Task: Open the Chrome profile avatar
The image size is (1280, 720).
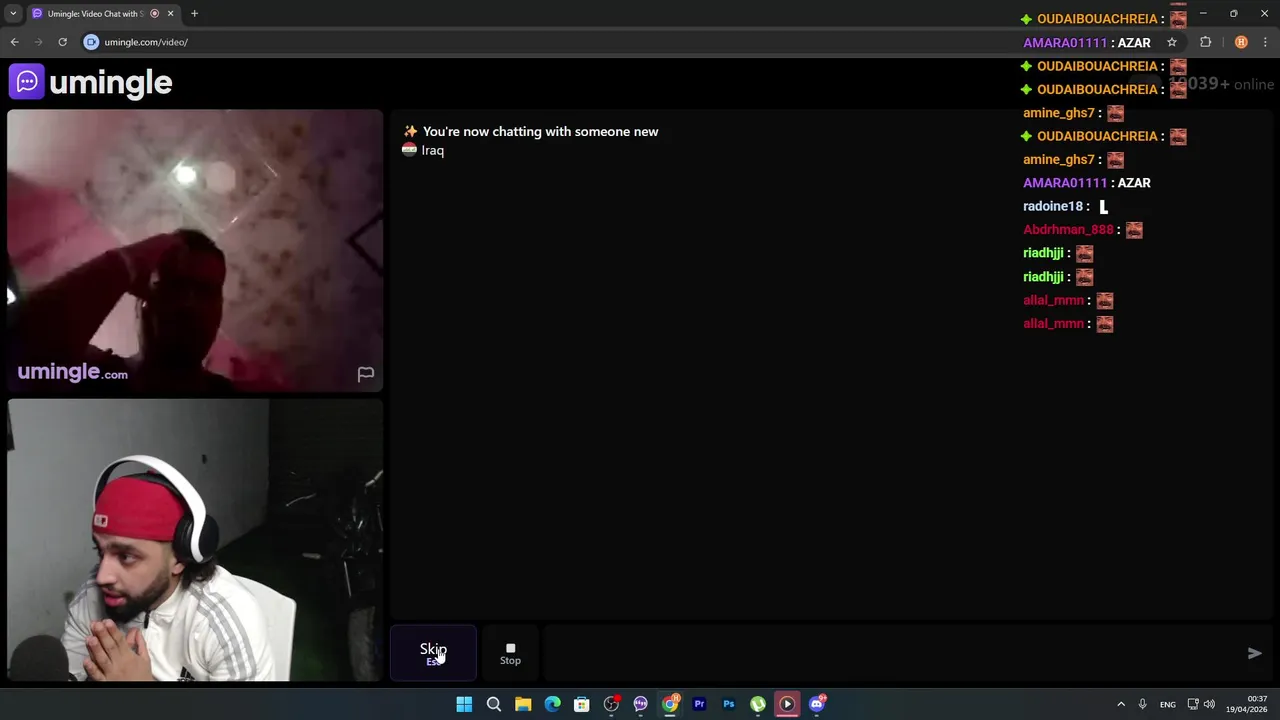Action: point(1241,42)
